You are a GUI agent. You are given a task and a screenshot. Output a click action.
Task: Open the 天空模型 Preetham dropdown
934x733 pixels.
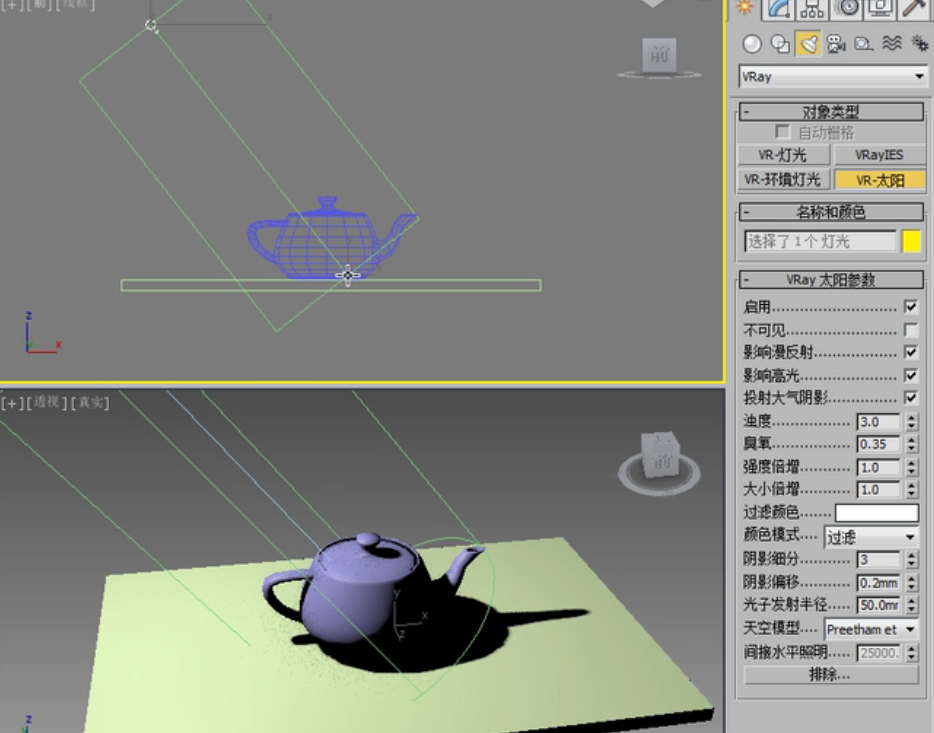click(x=871, y=629)
